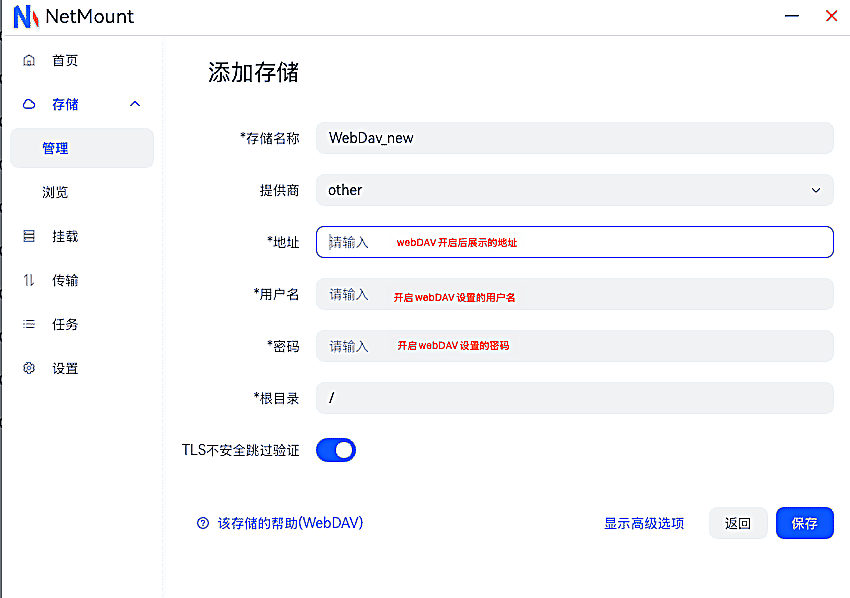Click the *用户名 field label
This screenshot has height=598, width=850.
(x=276, y=294)
